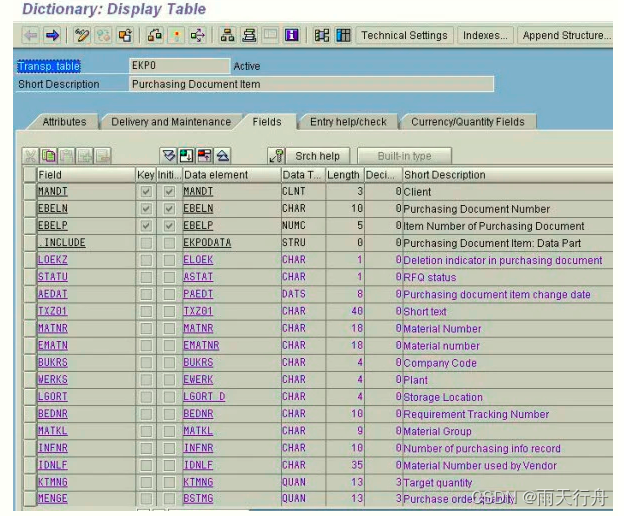
Task: Toggle the Key checkbox for WERKS
Action: tap(146, 380)
